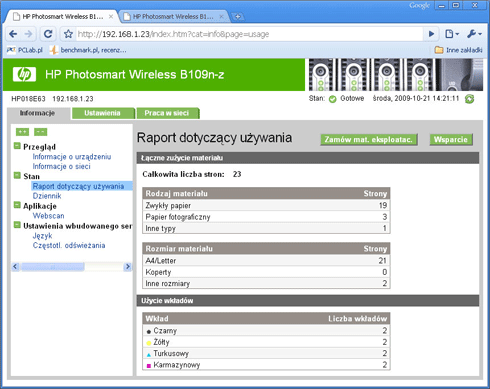Collapse the Aplikacje tree section

click(x=17, y=205)
